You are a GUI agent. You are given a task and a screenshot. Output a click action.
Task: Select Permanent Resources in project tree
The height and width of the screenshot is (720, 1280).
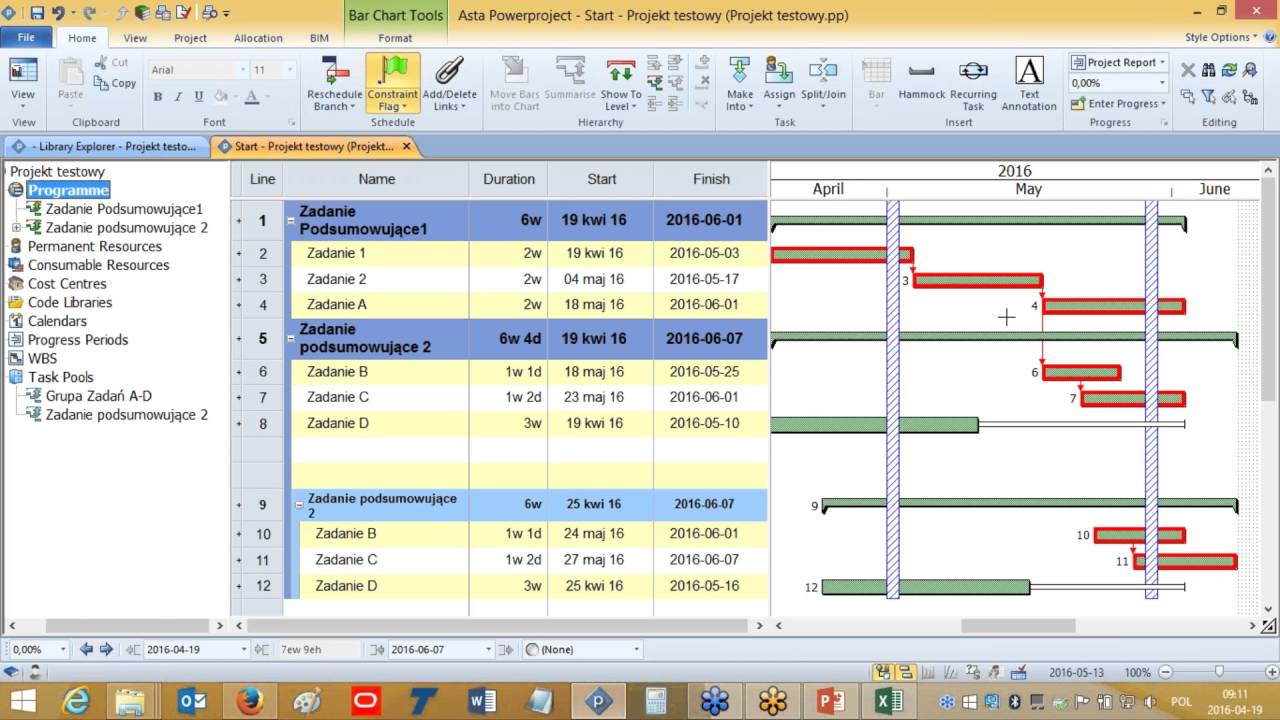point(94,246)
